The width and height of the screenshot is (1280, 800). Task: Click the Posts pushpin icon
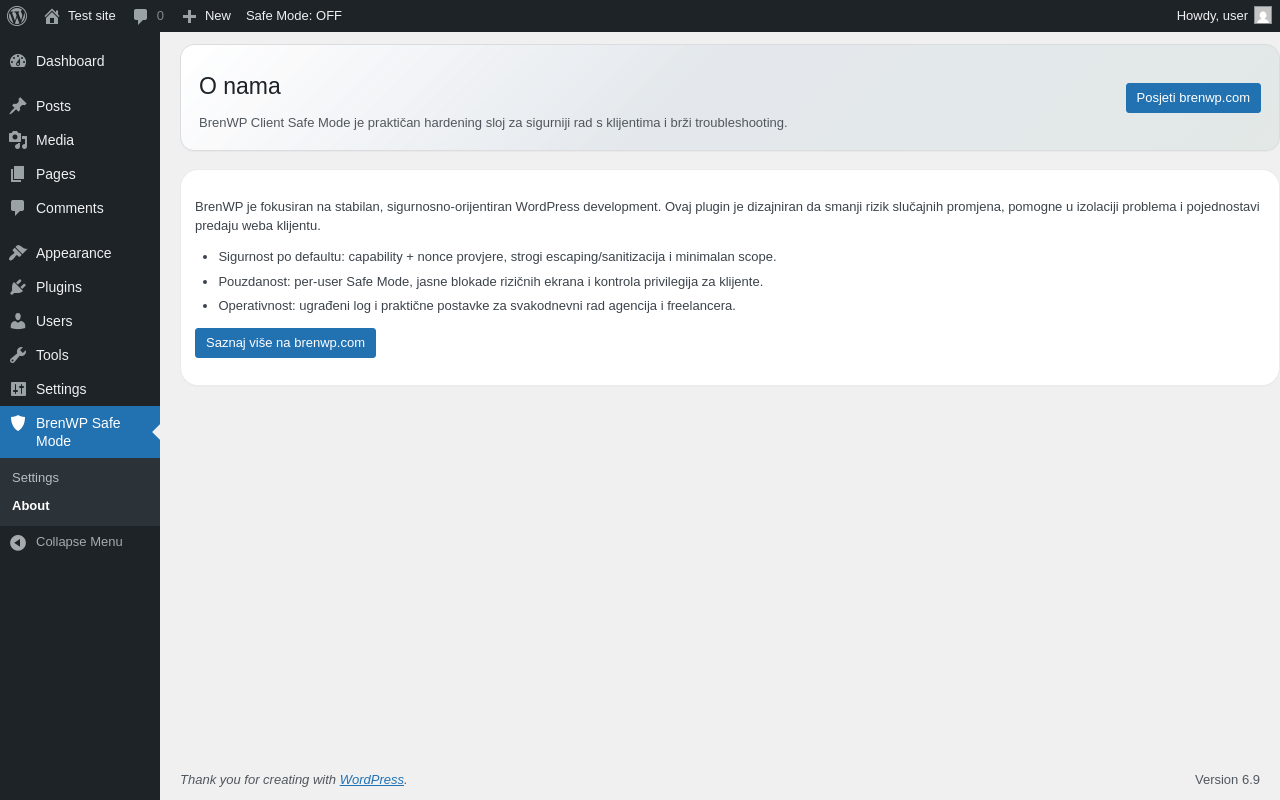18,106
